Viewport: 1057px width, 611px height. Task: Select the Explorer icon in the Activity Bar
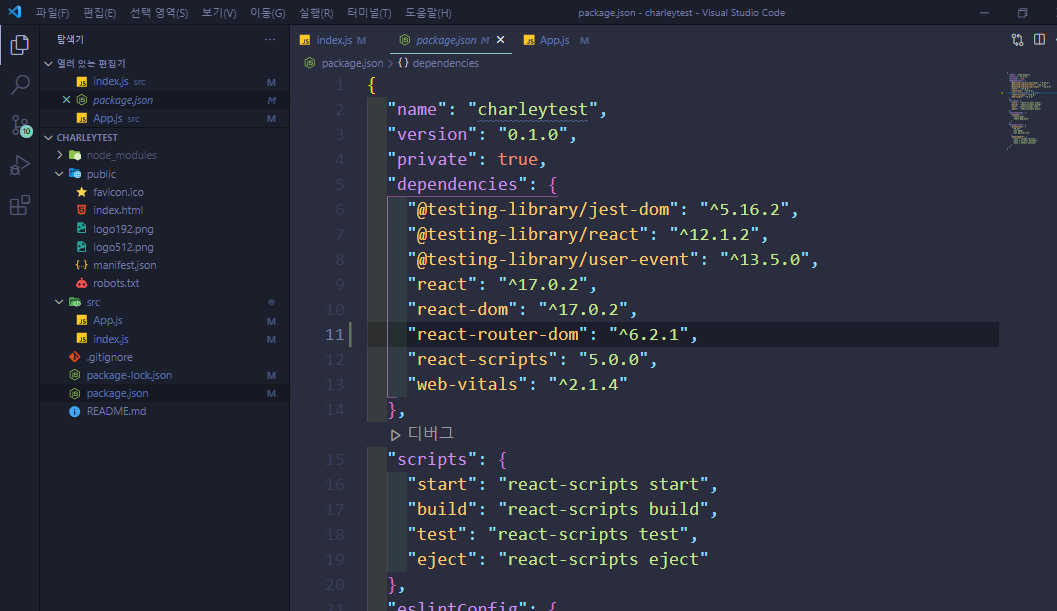[x=19, y=45]
